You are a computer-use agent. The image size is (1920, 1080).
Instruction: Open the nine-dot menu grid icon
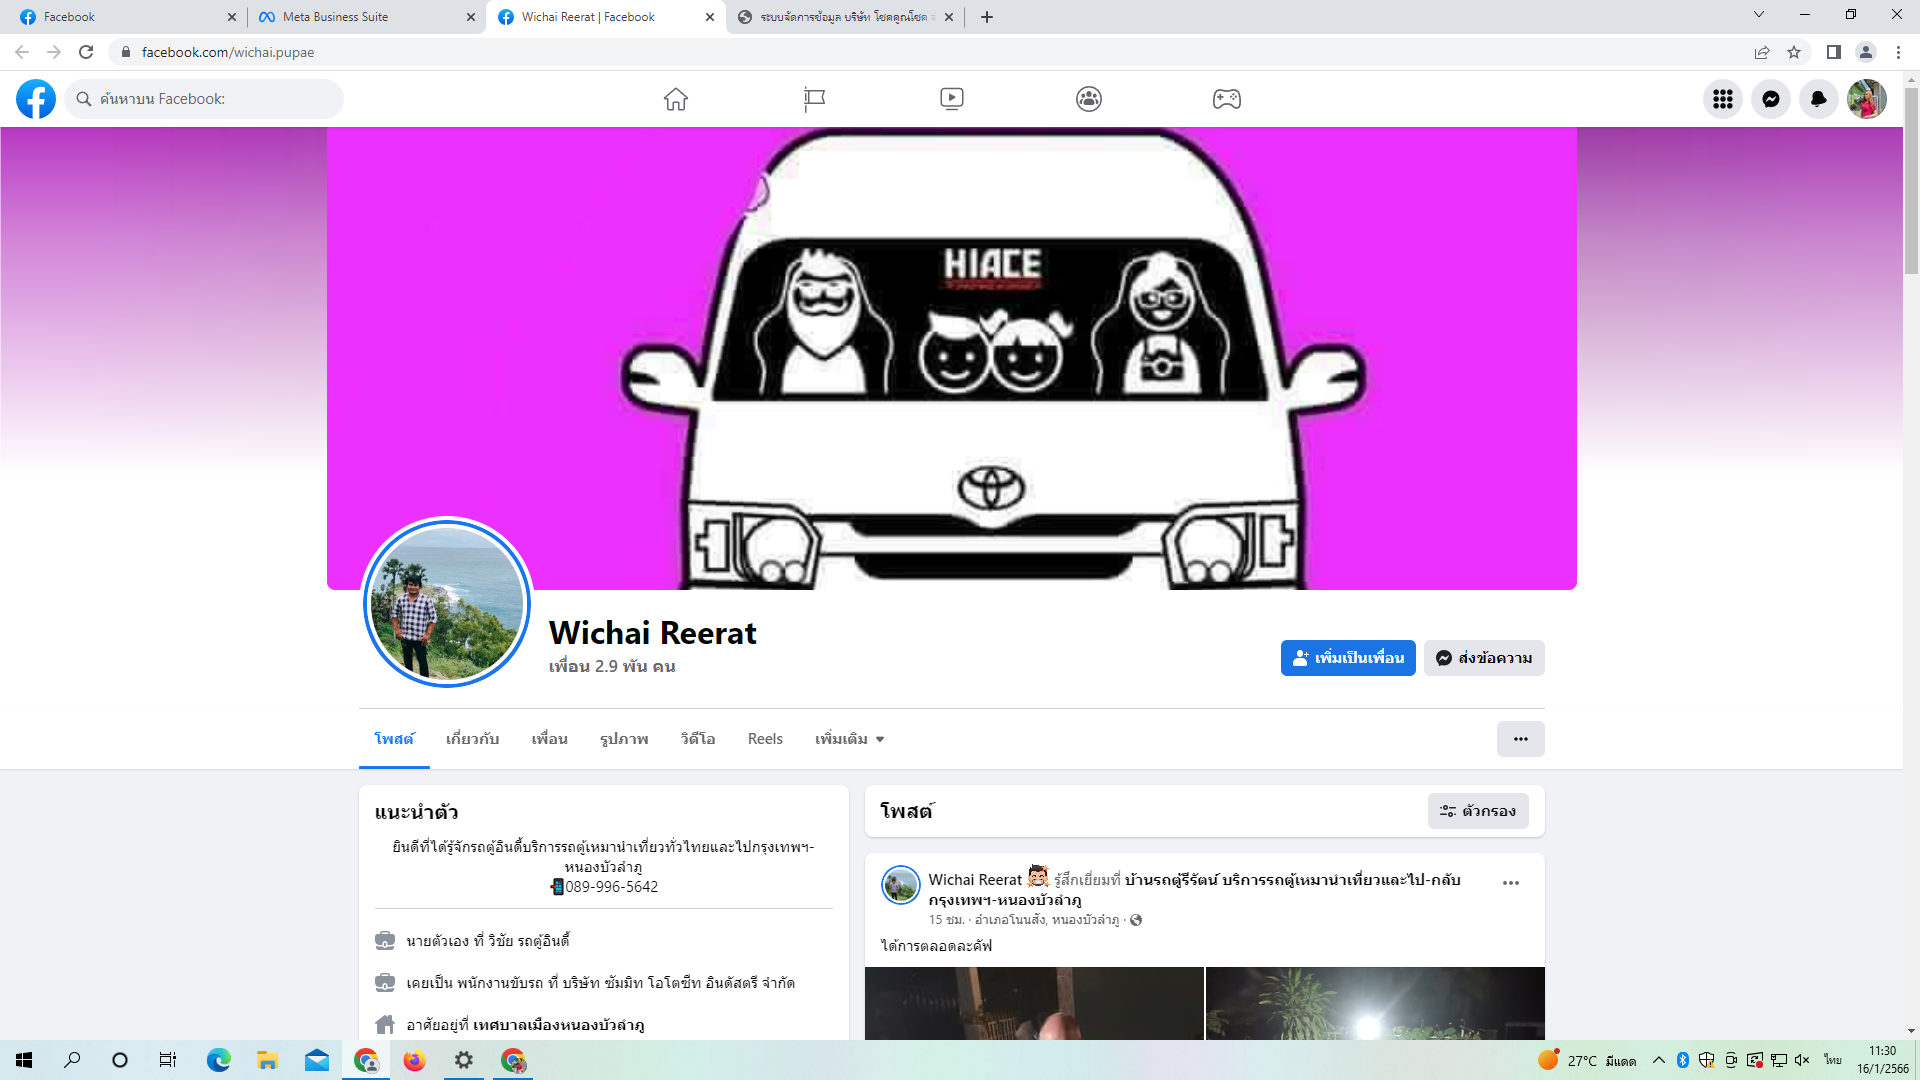click(1723, 99)
